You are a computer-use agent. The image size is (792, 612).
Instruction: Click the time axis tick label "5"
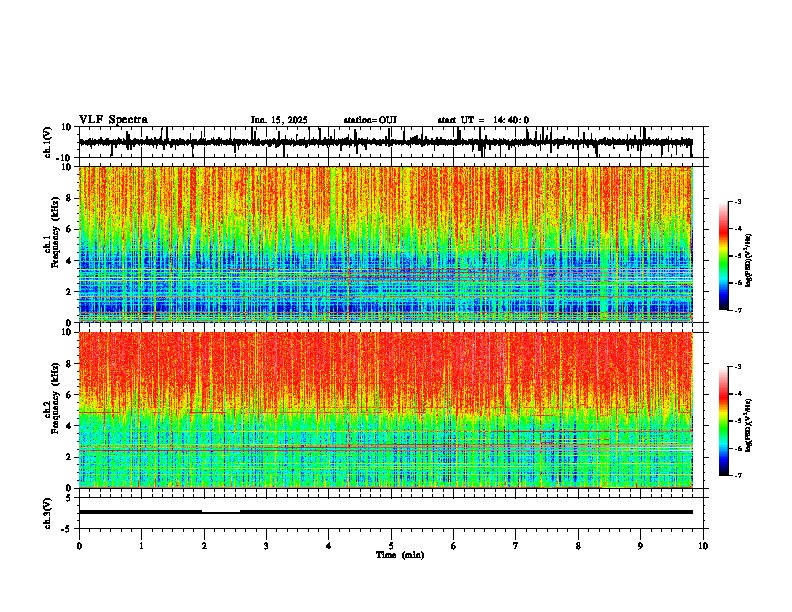[x=391, y=546]
